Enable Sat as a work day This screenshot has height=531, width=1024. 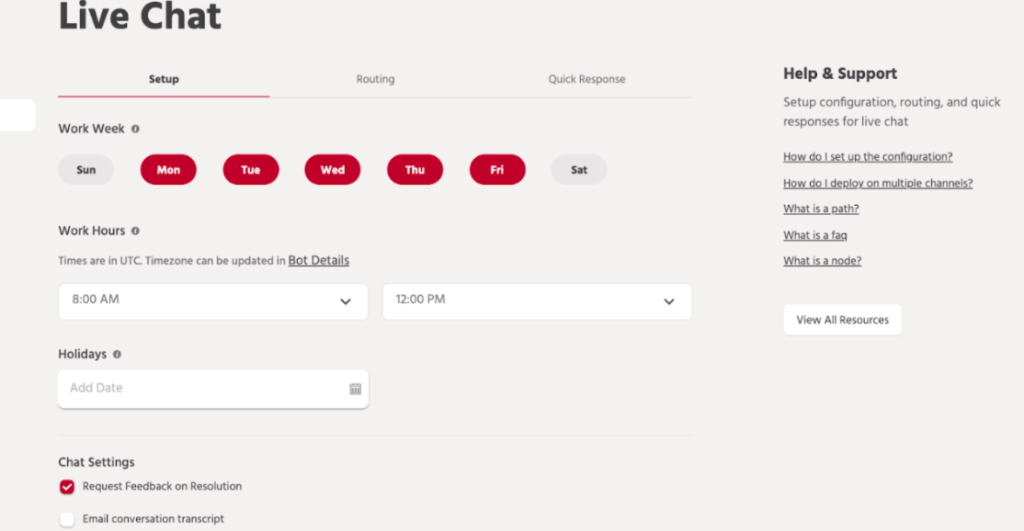click(x=579, y=170)
